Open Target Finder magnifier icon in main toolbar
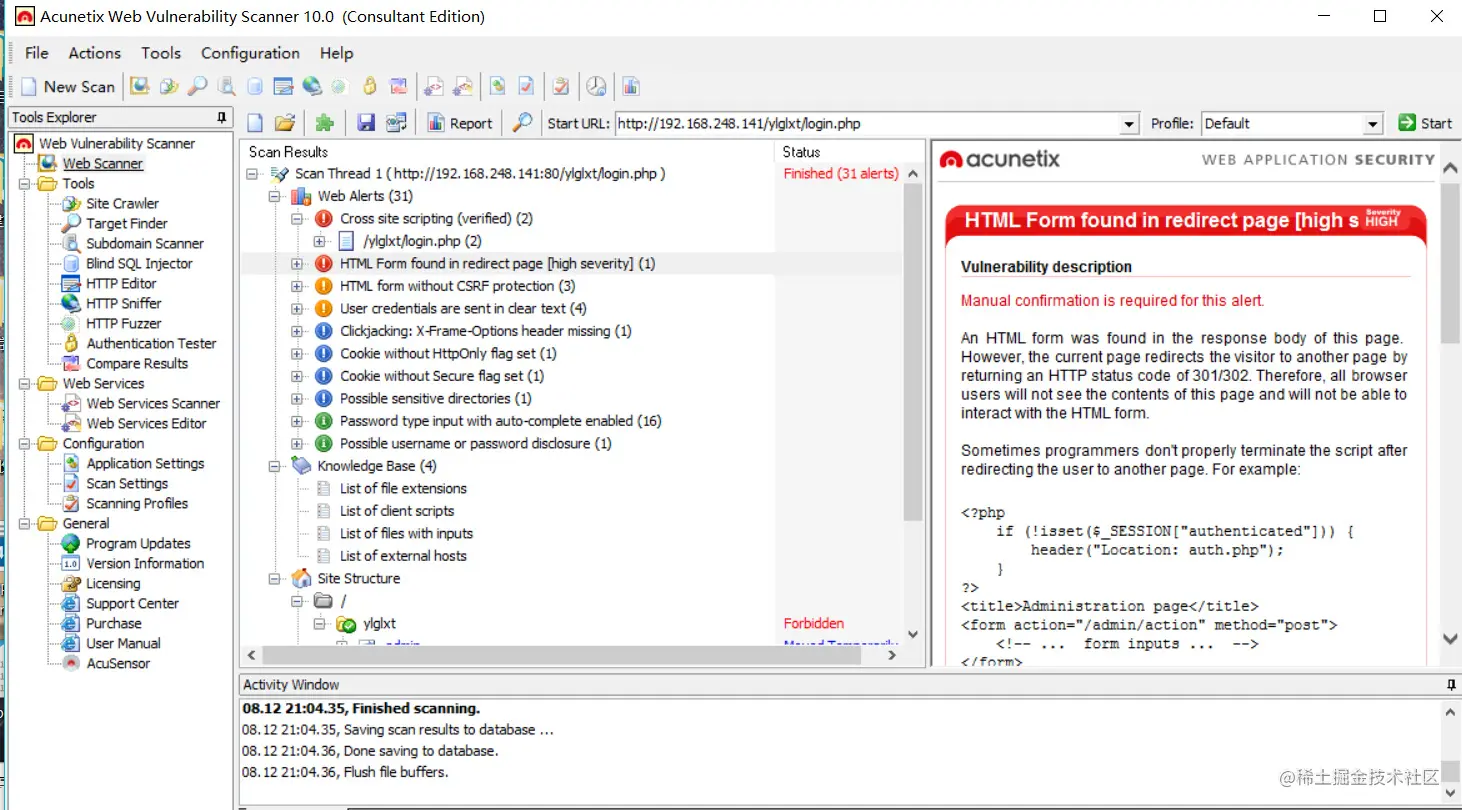The width and height of the screenshot is (1462, 810). 197,87
